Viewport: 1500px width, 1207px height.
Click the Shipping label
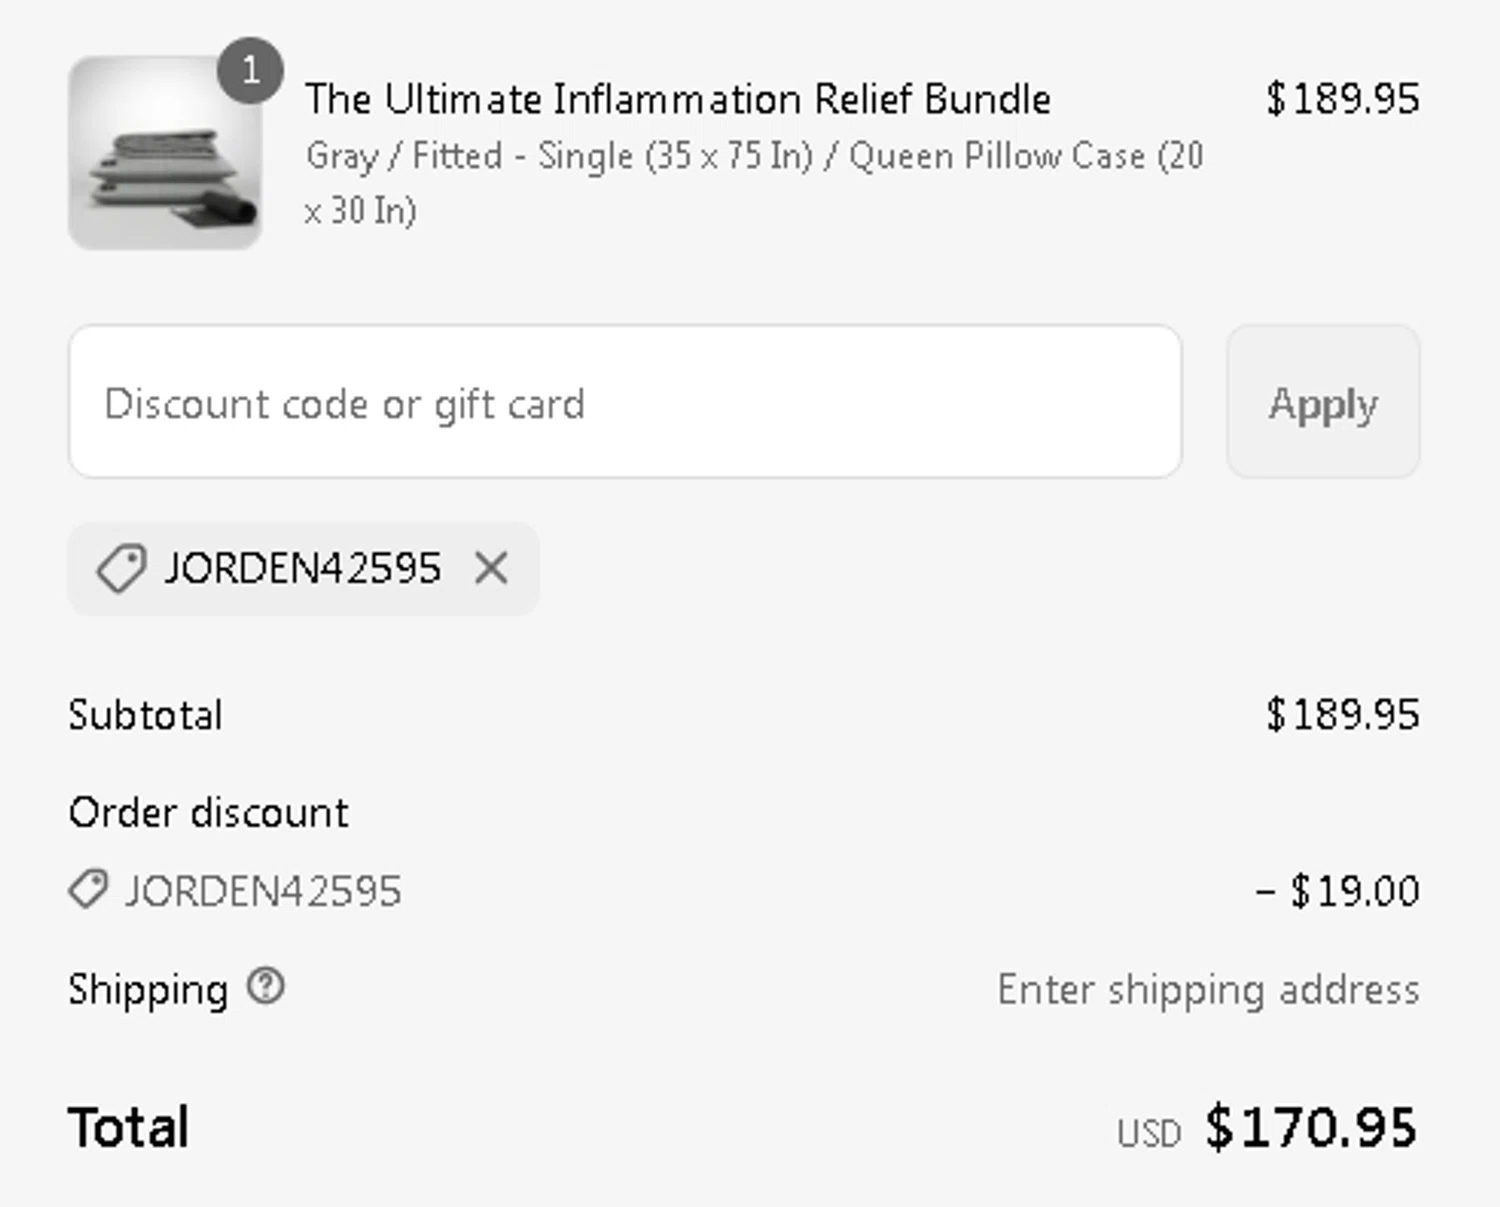(x=148, y=989)
